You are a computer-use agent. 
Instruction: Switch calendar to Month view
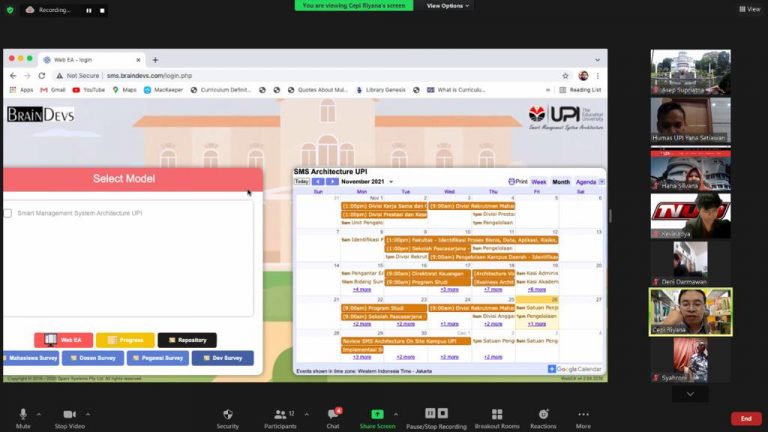(561, 182)
